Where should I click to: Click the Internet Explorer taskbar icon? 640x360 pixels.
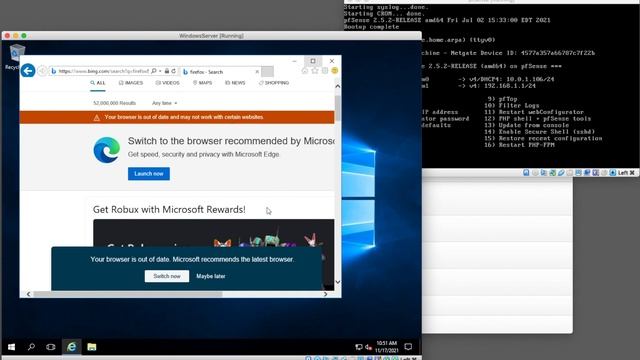click(71, 347)
